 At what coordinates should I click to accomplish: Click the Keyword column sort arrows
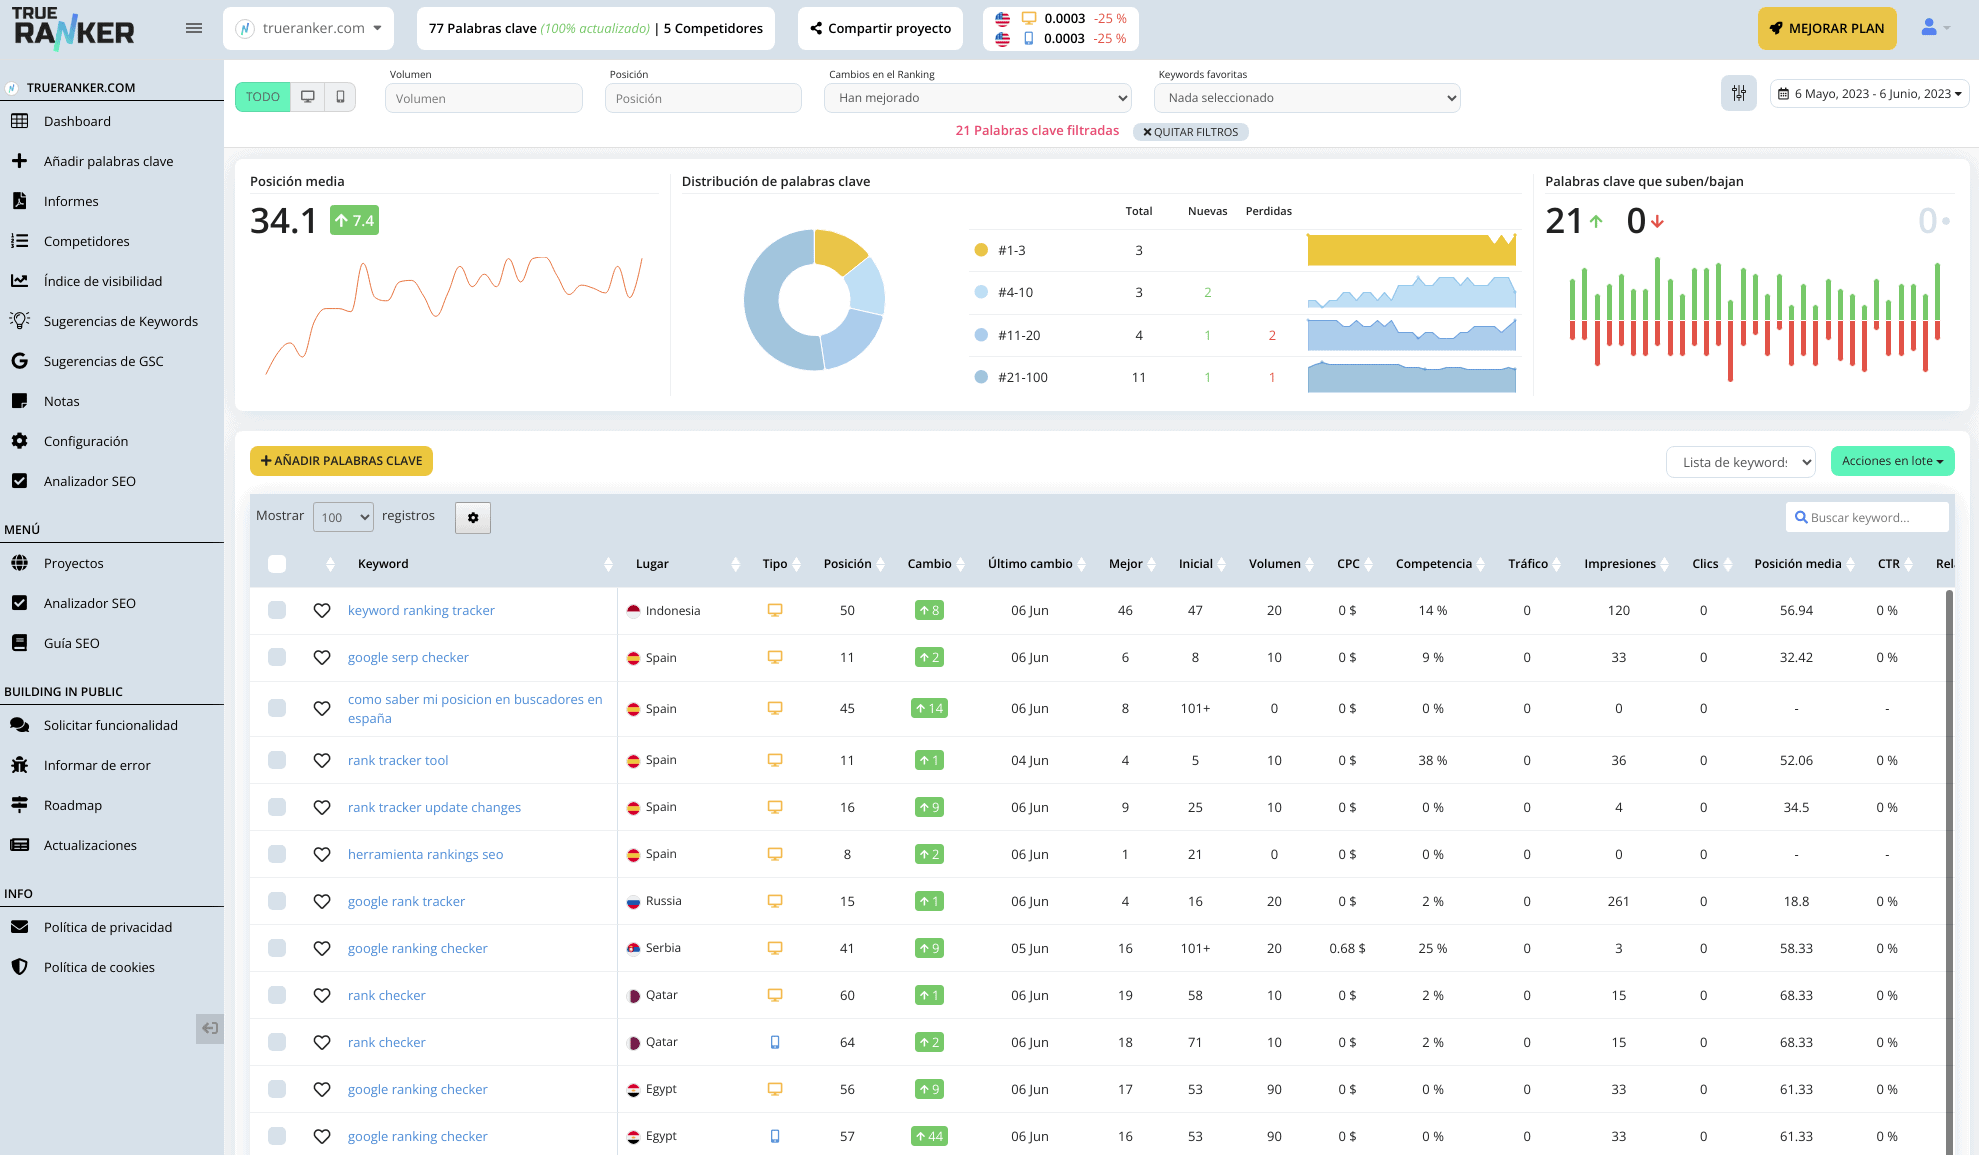[x=608, y=565]
